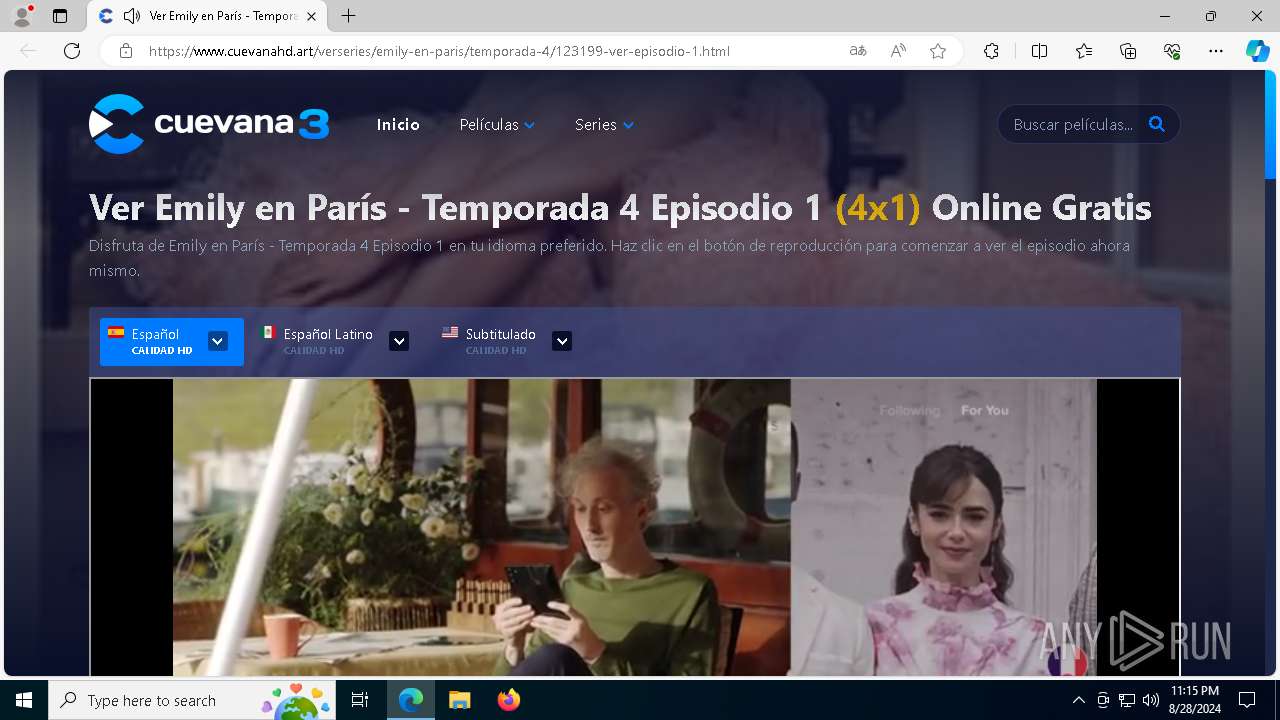Click the translate page icon
1280x720 pixels.
tap(857, 51)
